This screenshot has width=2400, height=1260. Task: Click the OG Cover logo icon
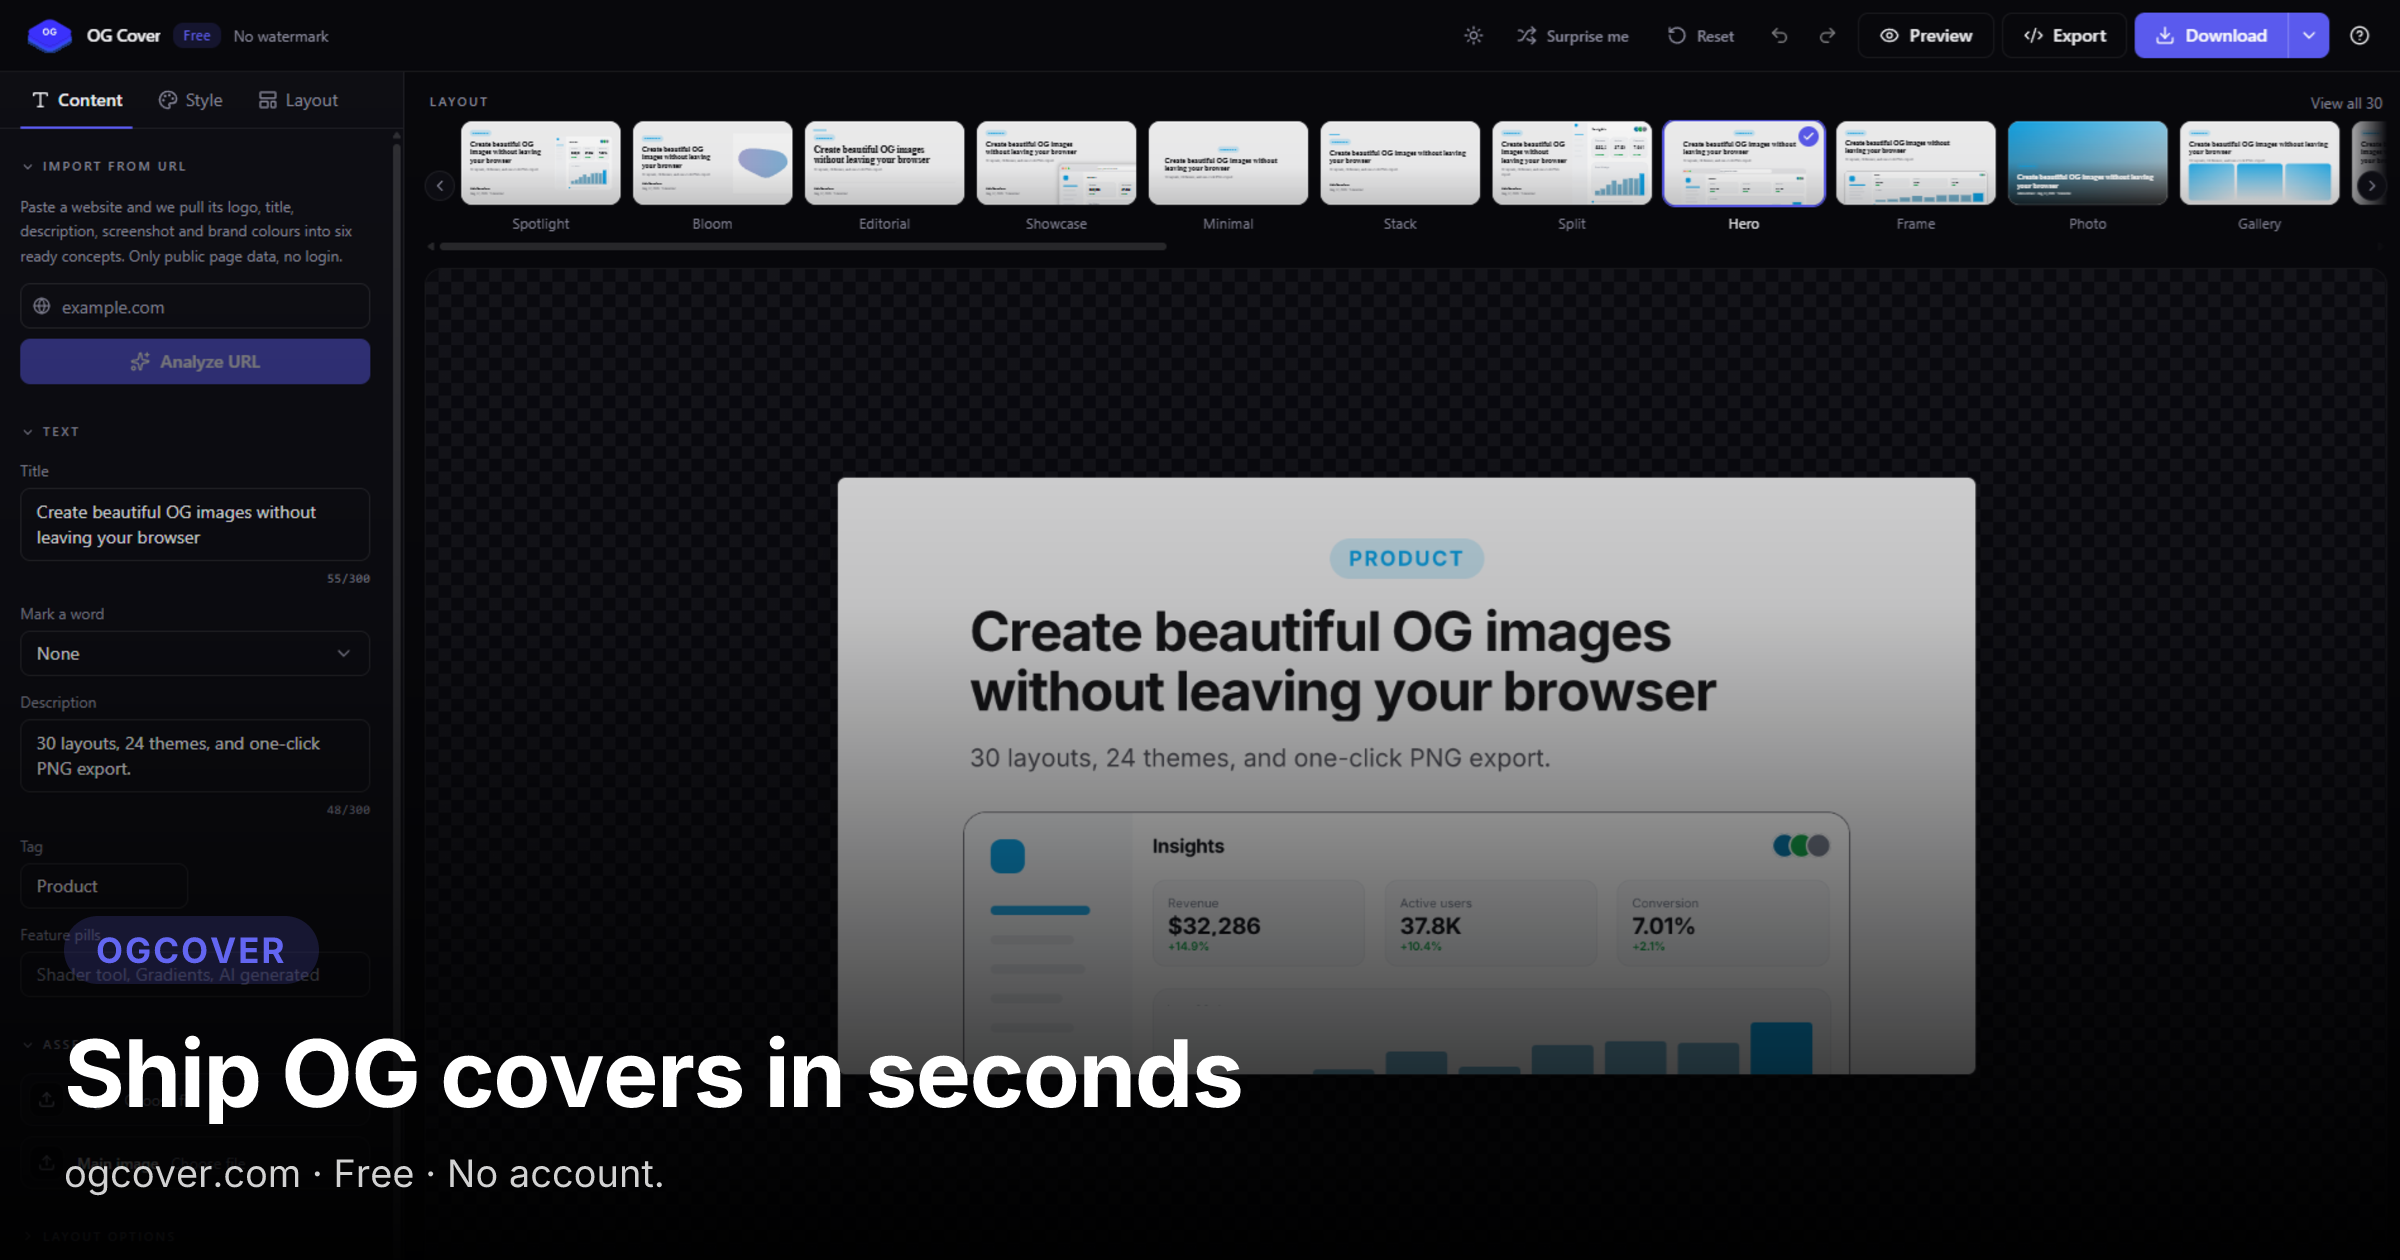coord(49,35)
